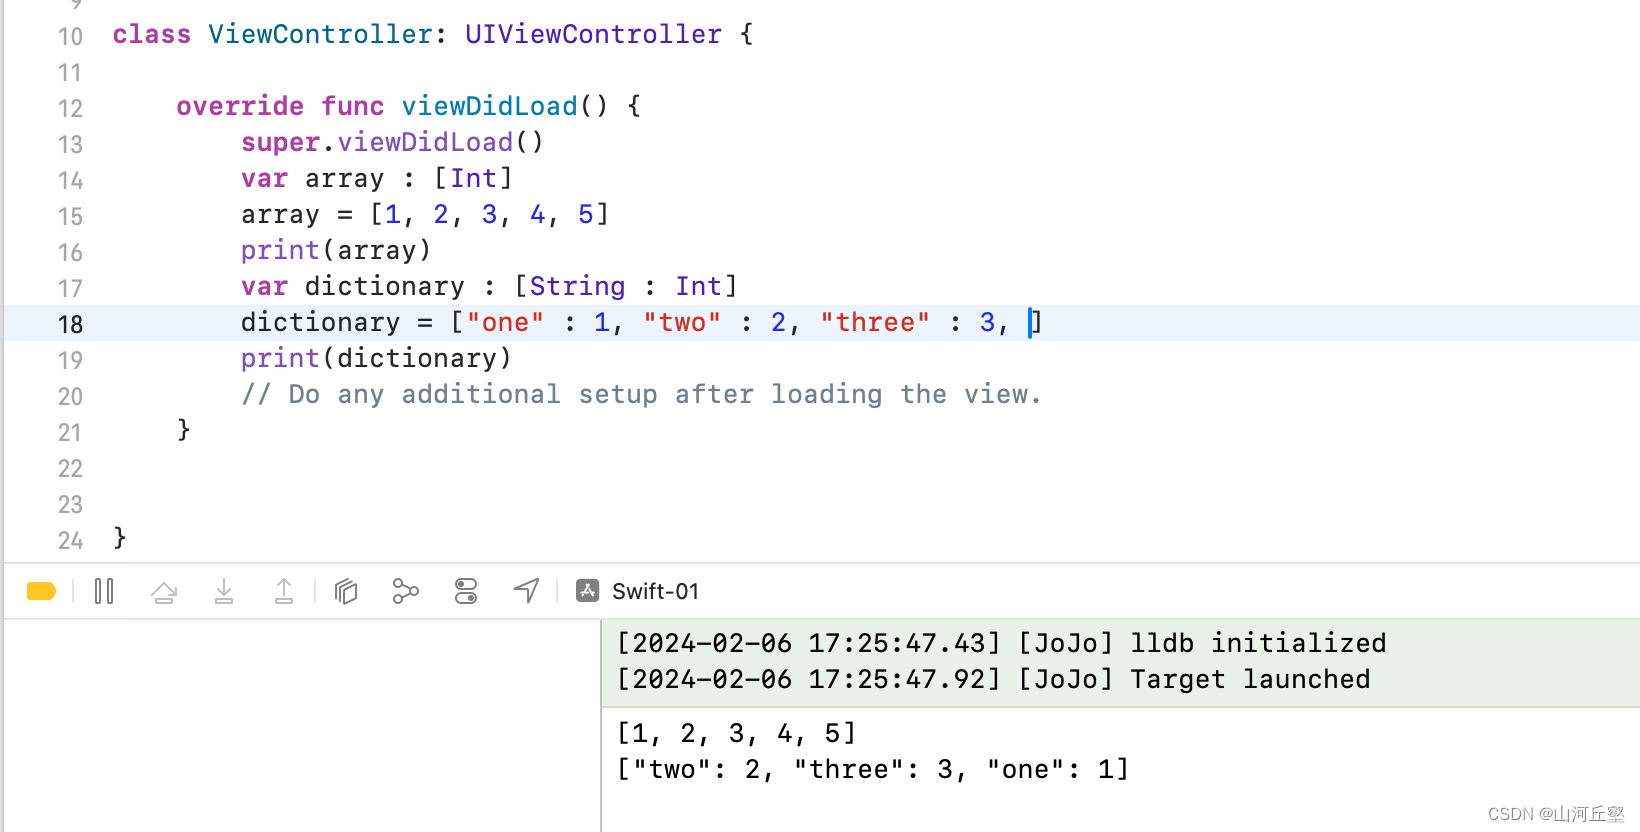Image resolution: width=1640 pixels, height=832 pixels.
Task: Click line number 18 in gutter
Action: 70,324
